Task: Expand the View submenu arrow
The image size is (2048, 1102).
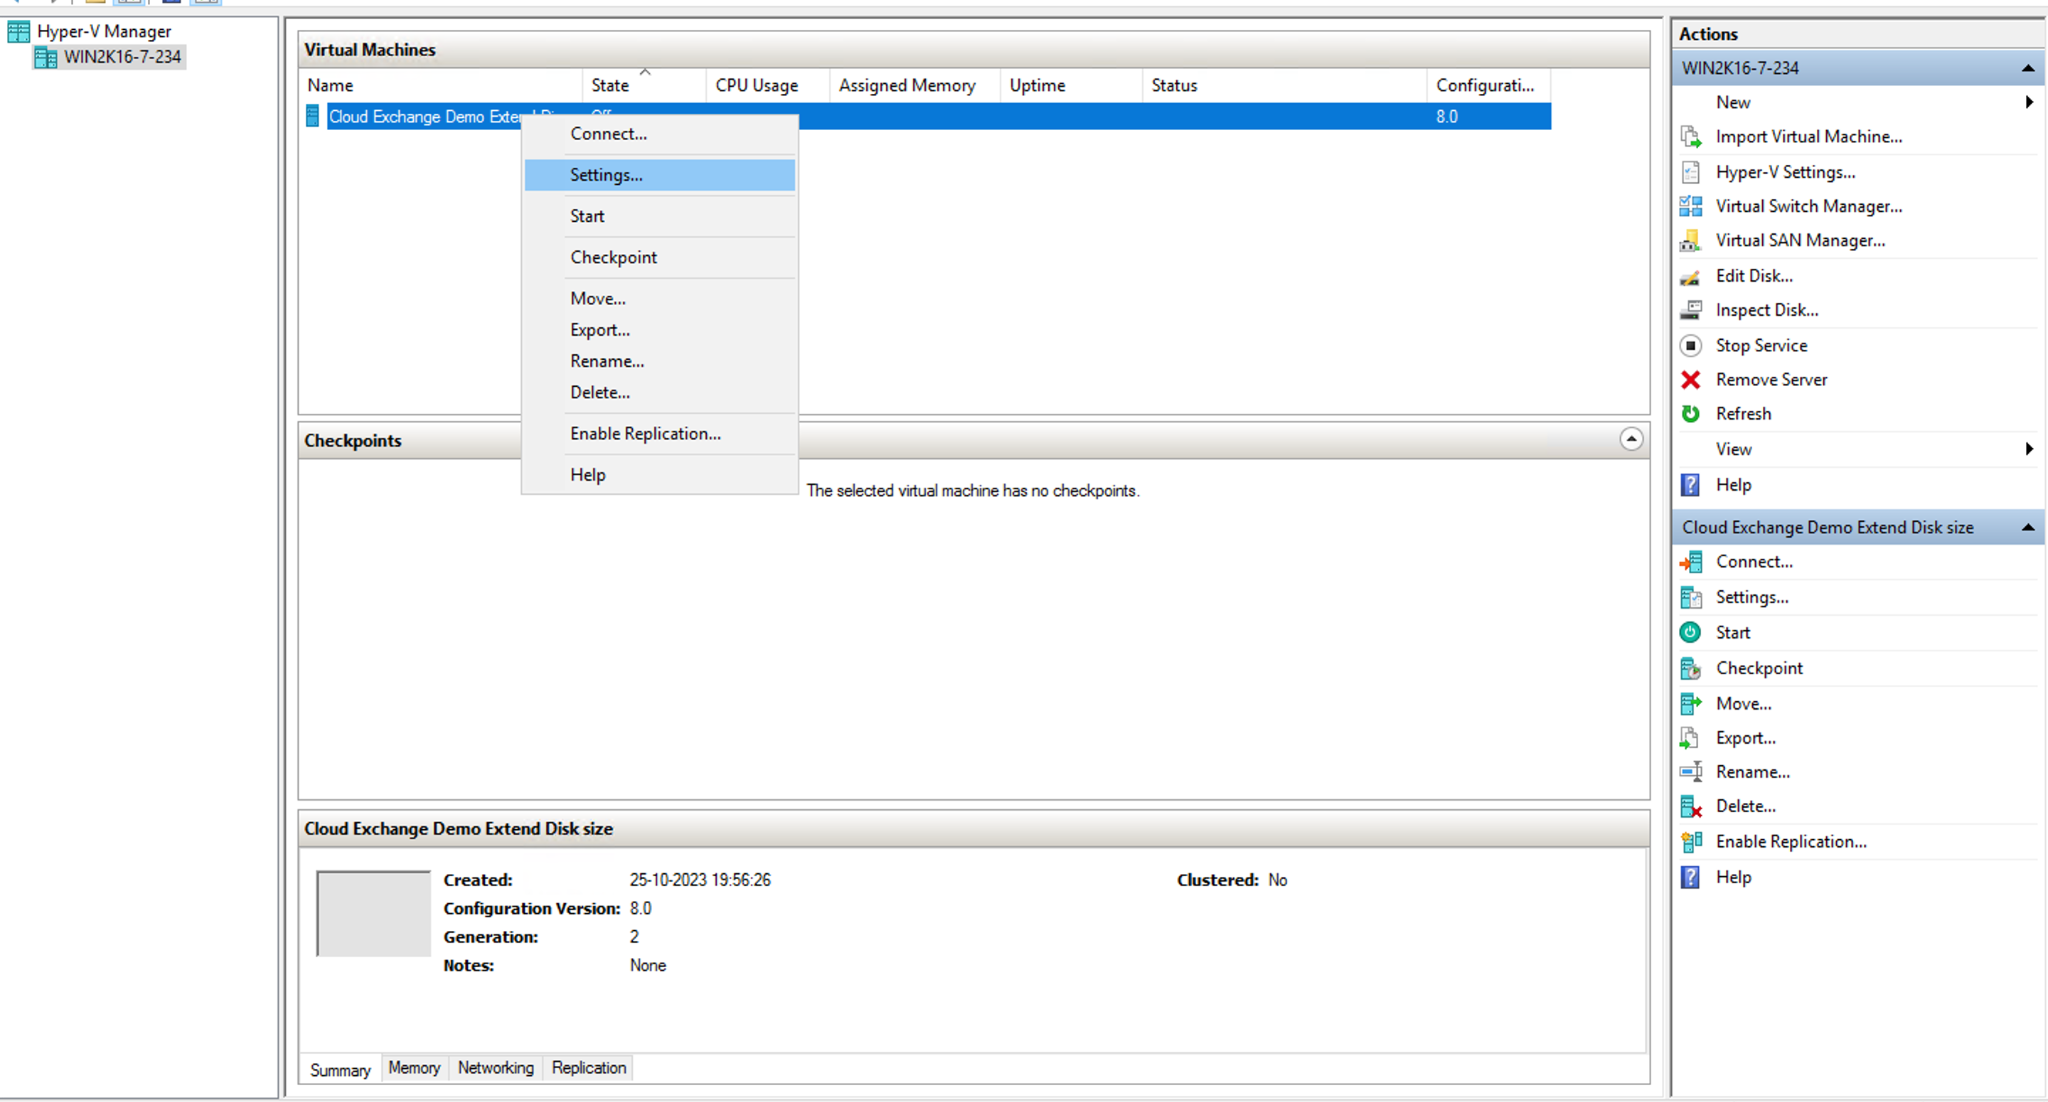Action: (2029, 449)
